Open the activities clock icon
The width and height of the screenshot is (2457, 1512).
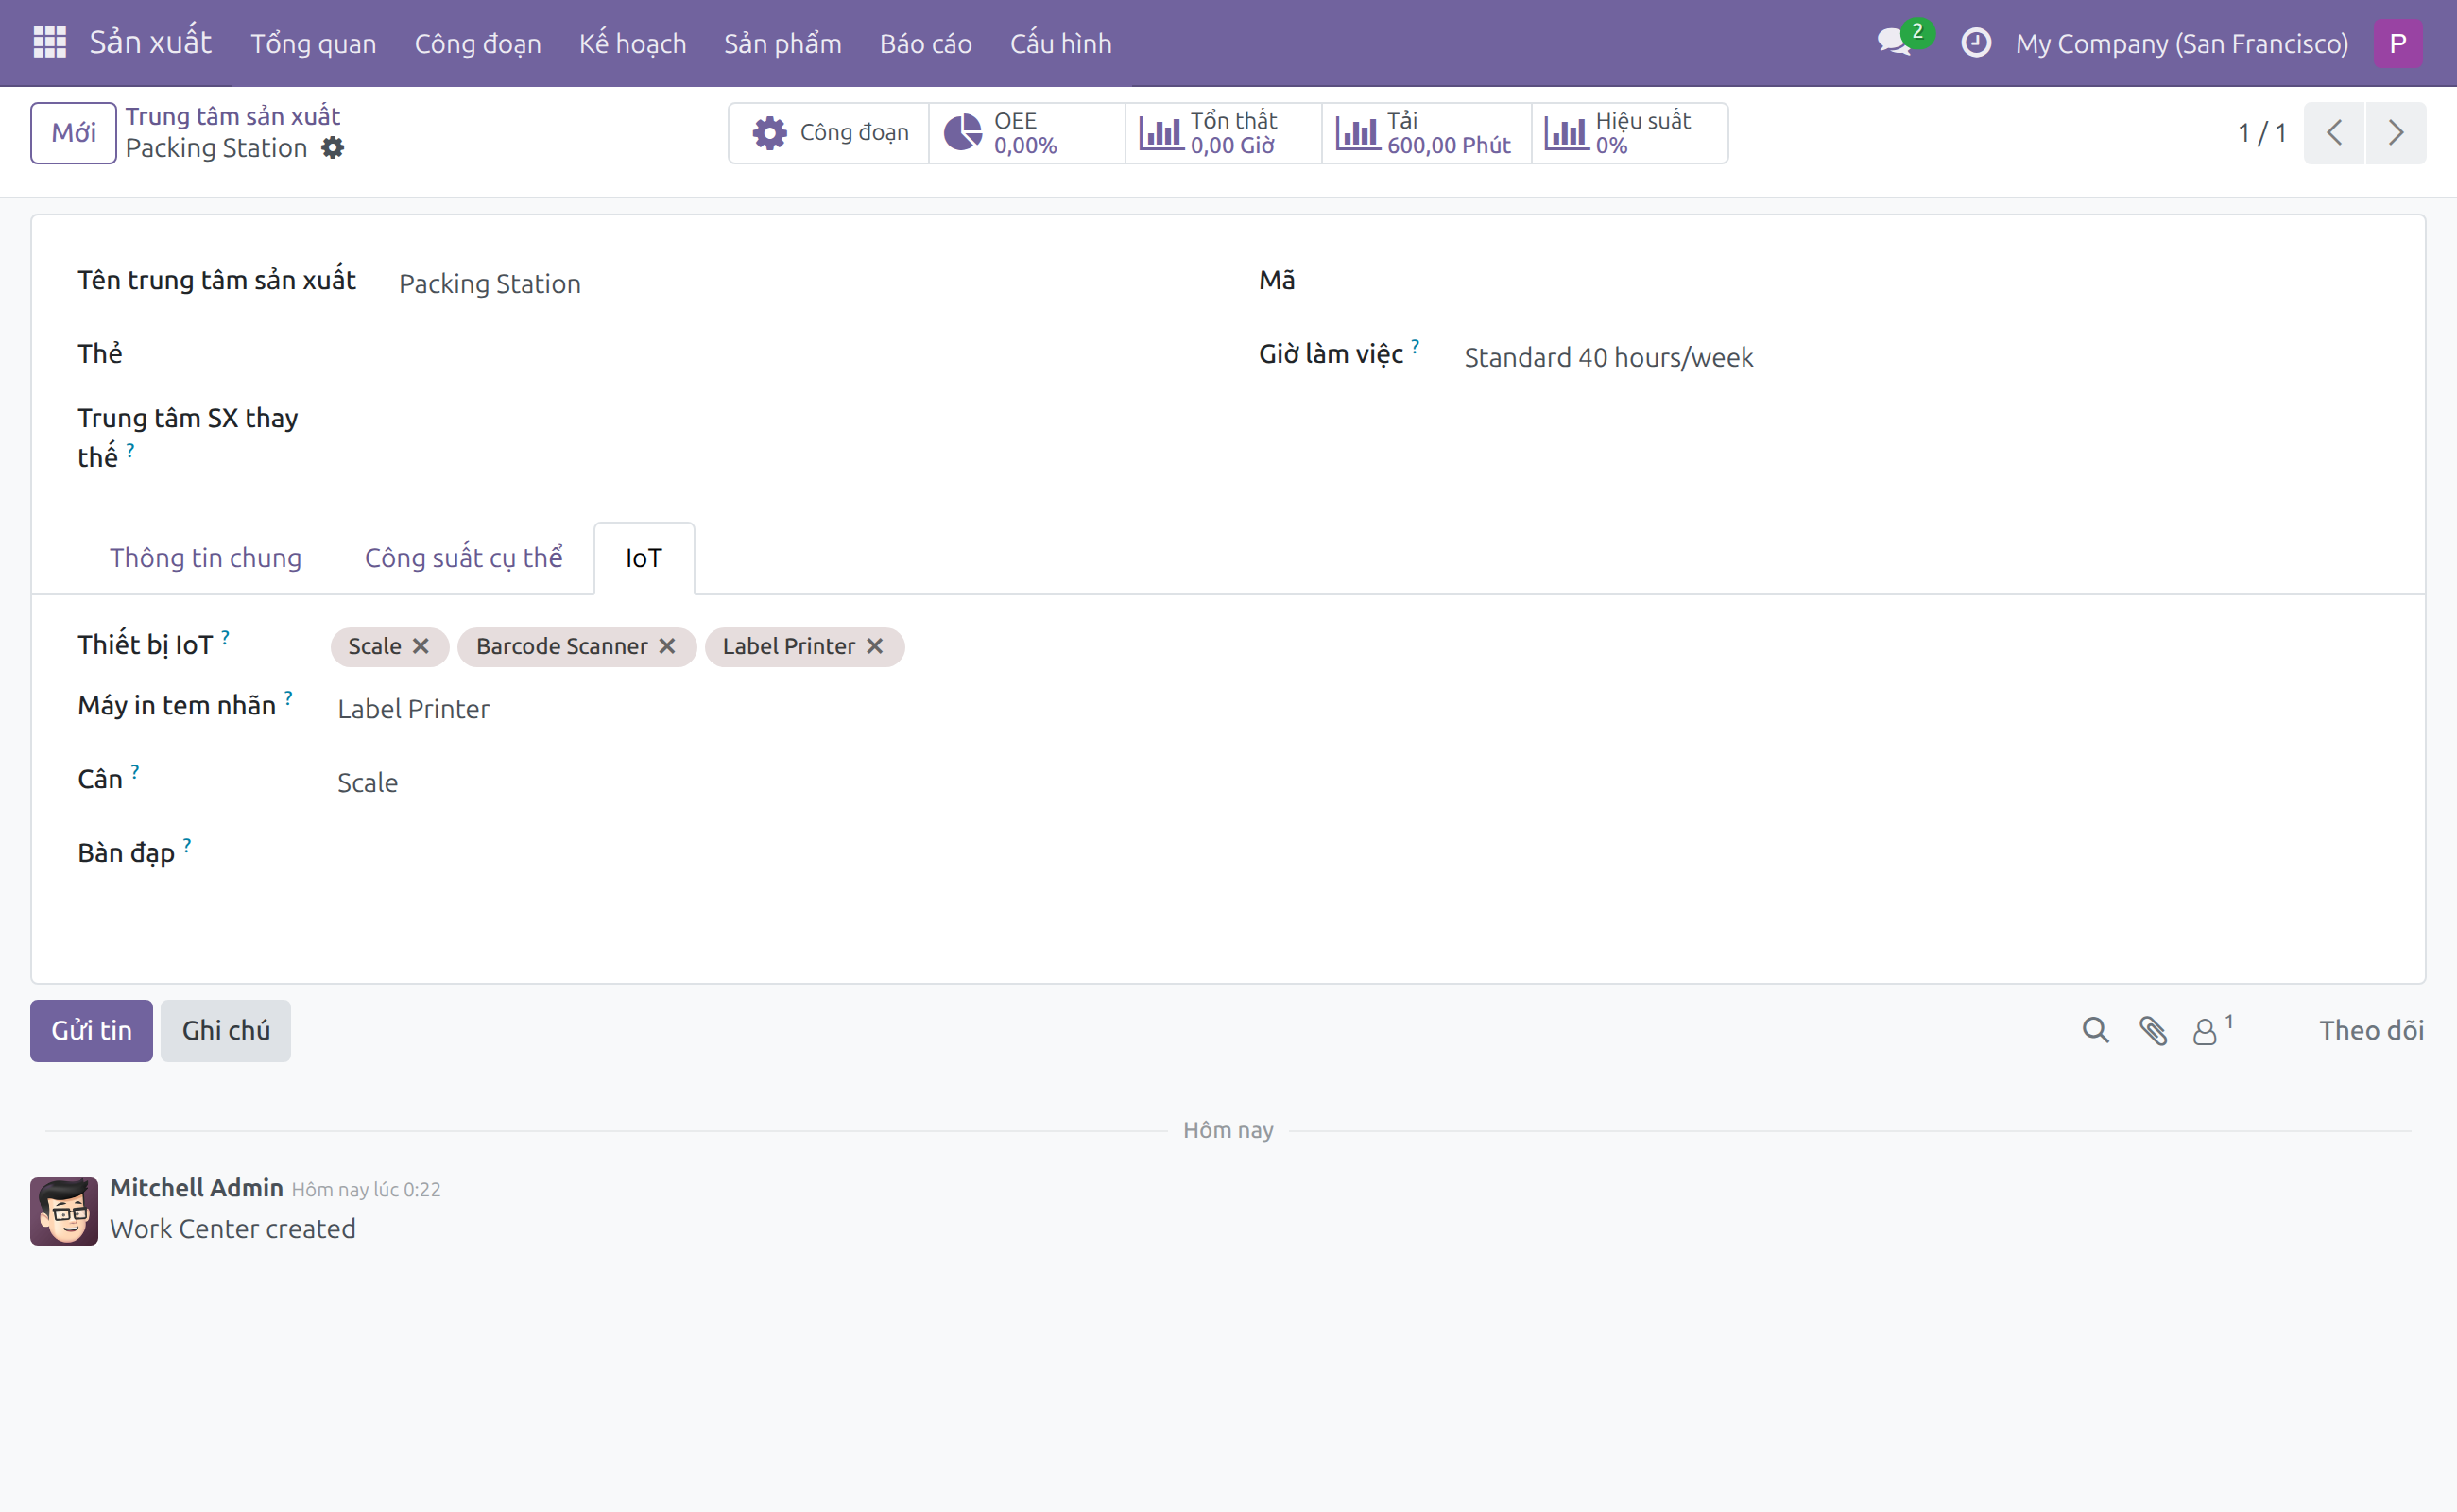(1976, 43)
